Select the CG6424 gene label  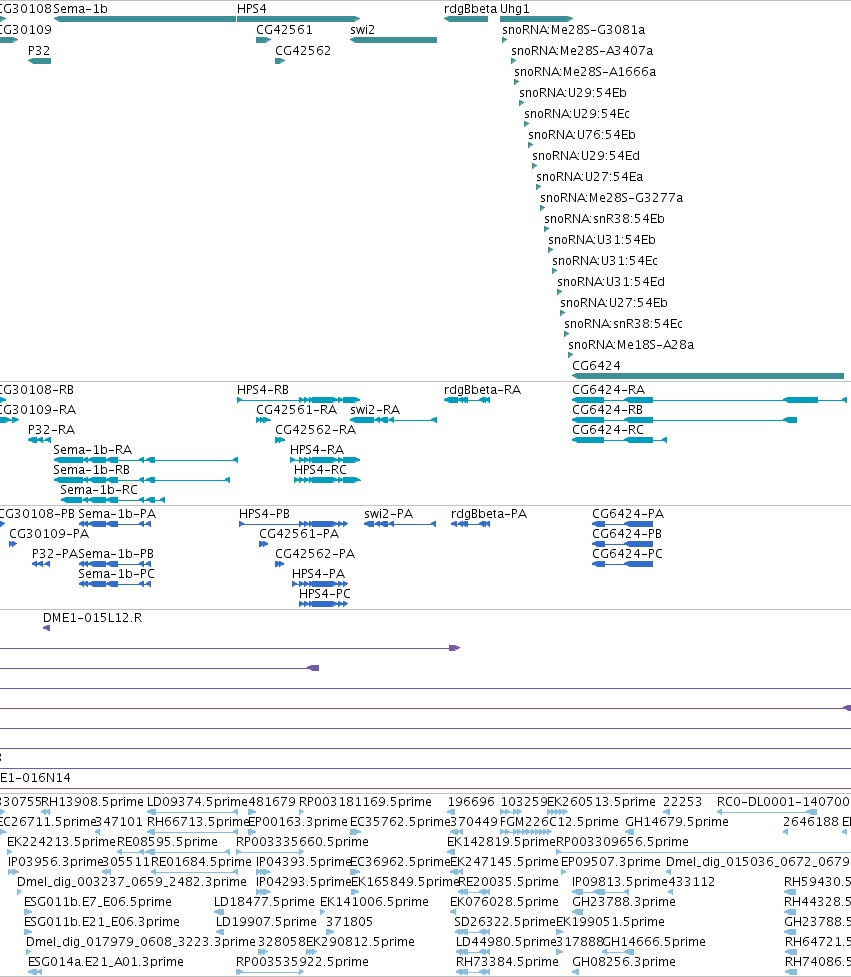tap(596, 366)
